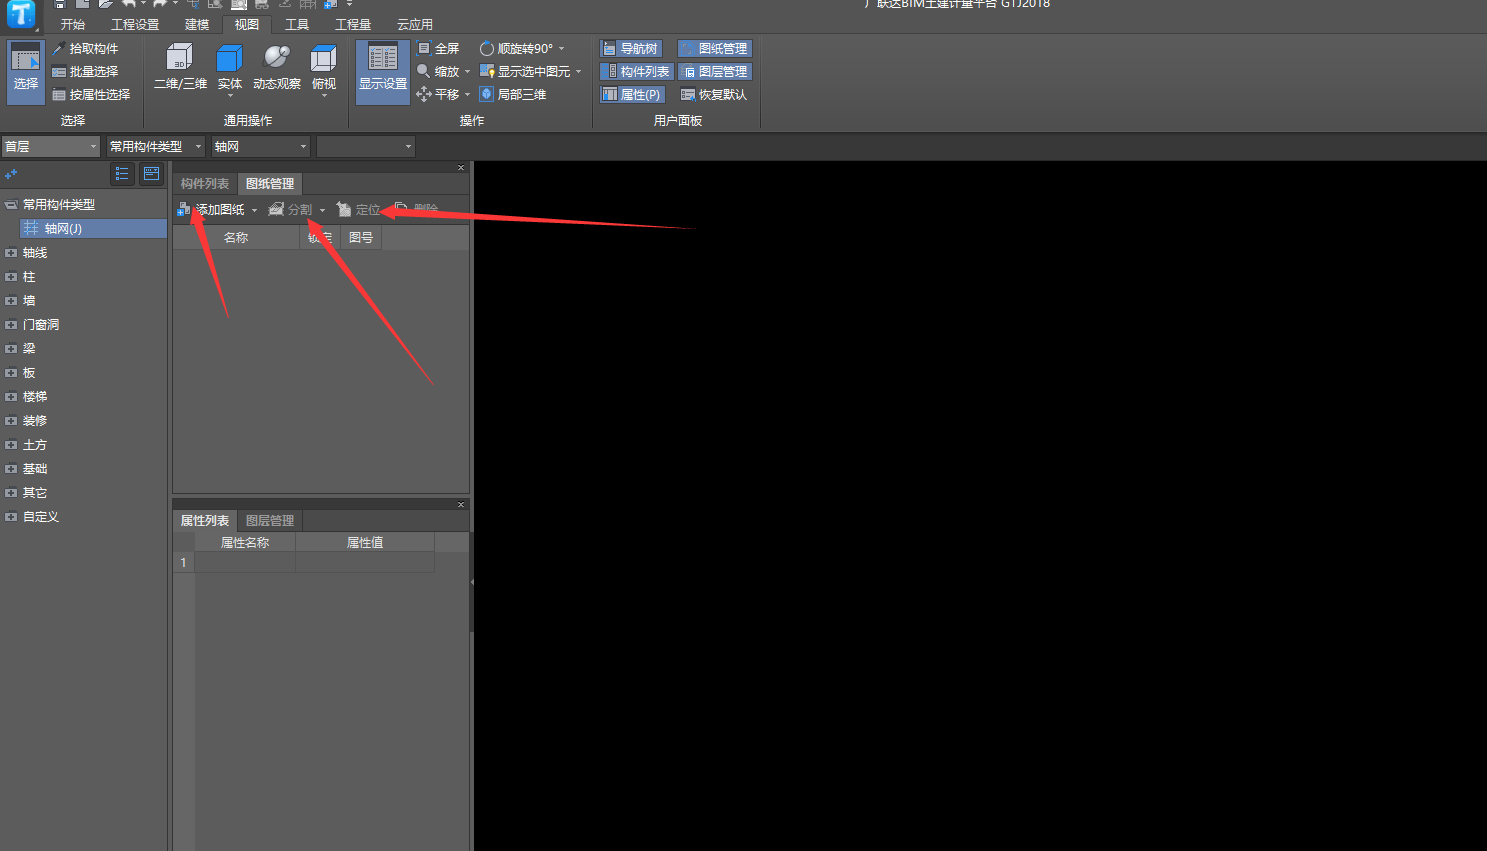Viewport: 1487px width, 851px height.
Task: Switch to the 构件列表 panel tab
Action: coord(205,184)
